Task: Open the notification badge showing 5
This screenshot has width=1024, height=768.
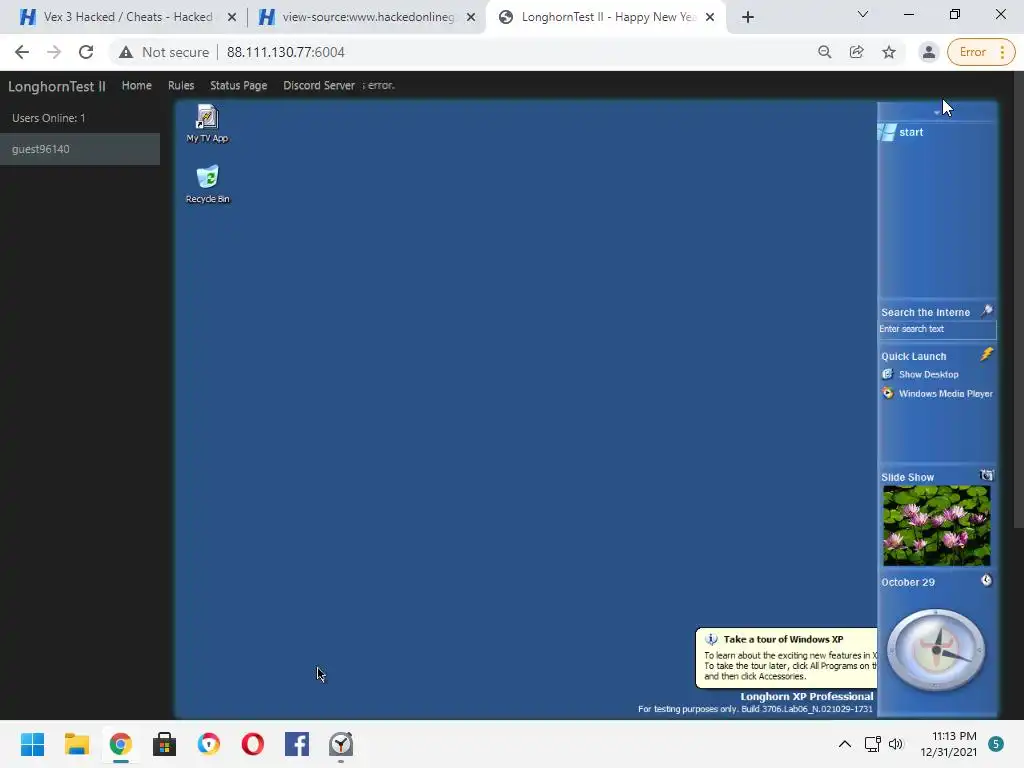Action: pos(996,744)
